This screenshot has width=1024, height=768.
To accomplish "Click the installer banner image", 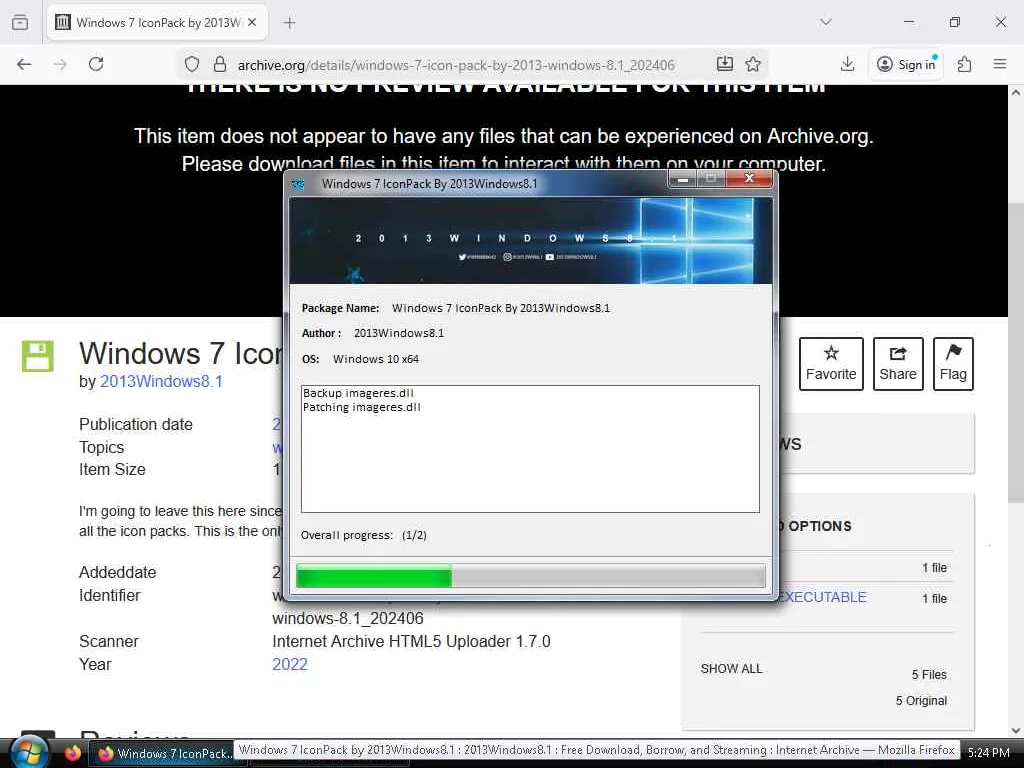I will click(x=530, y=241).
